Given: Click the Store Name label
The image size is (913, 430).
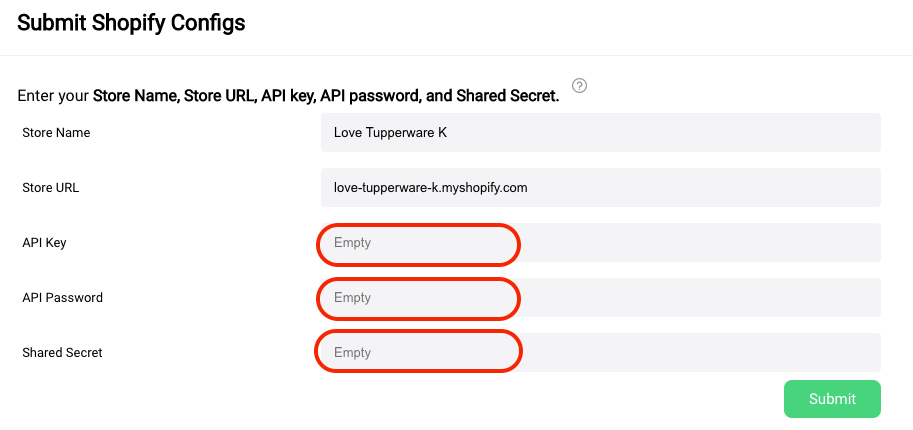Looking at the screenshot, I should point(56,133).
